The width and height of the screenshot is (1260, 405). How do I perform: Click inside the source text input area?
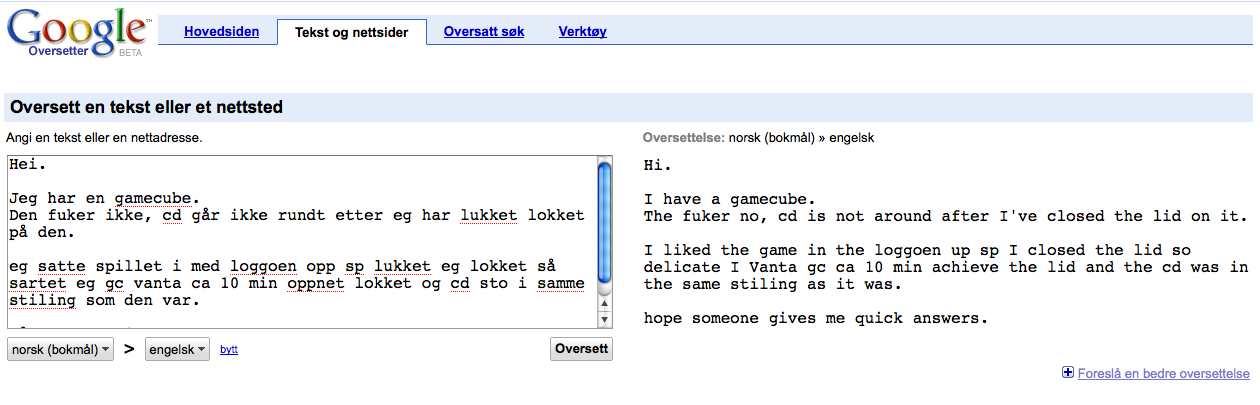301,242
